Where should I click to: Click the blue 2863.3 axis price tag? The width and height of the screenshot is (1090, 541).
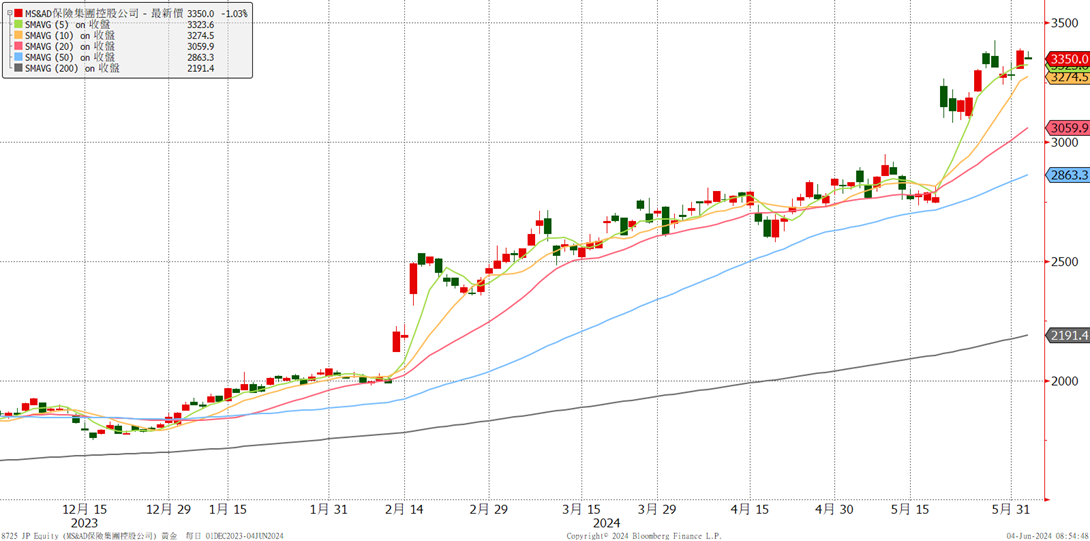(1068, 175)
